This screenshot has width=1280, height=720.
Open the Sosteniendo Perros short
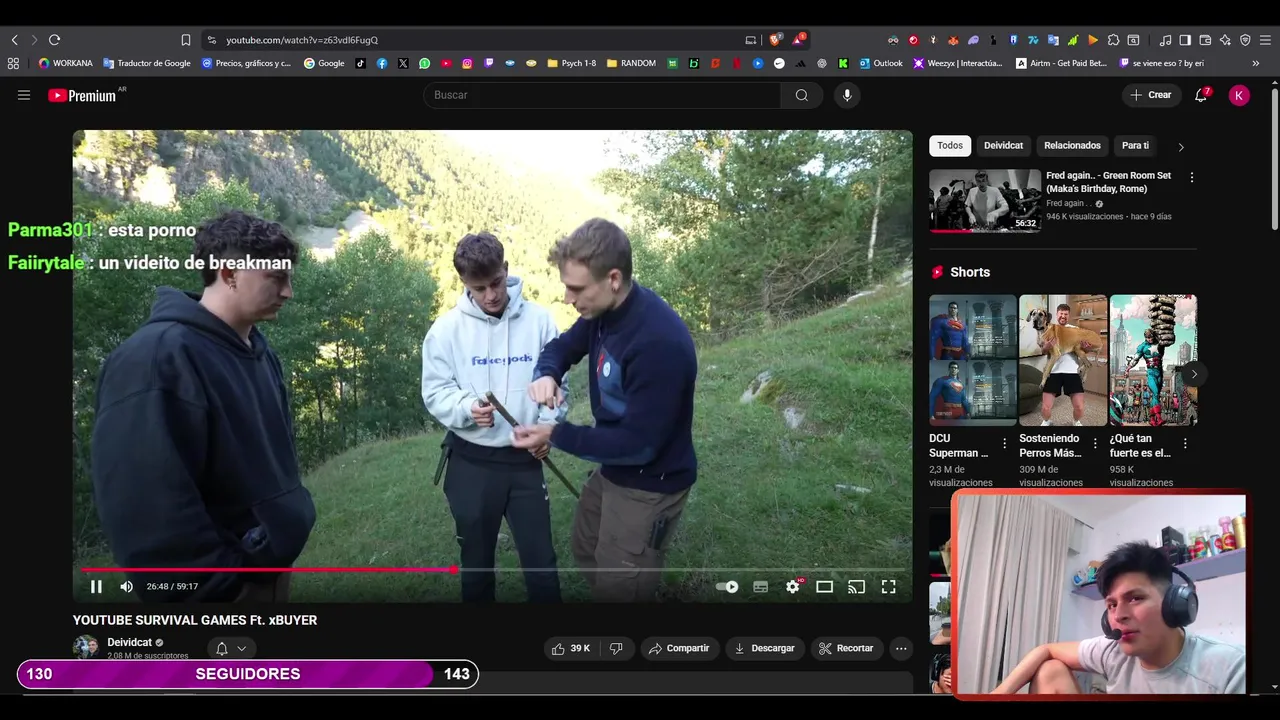click(x=1063, y=360)
